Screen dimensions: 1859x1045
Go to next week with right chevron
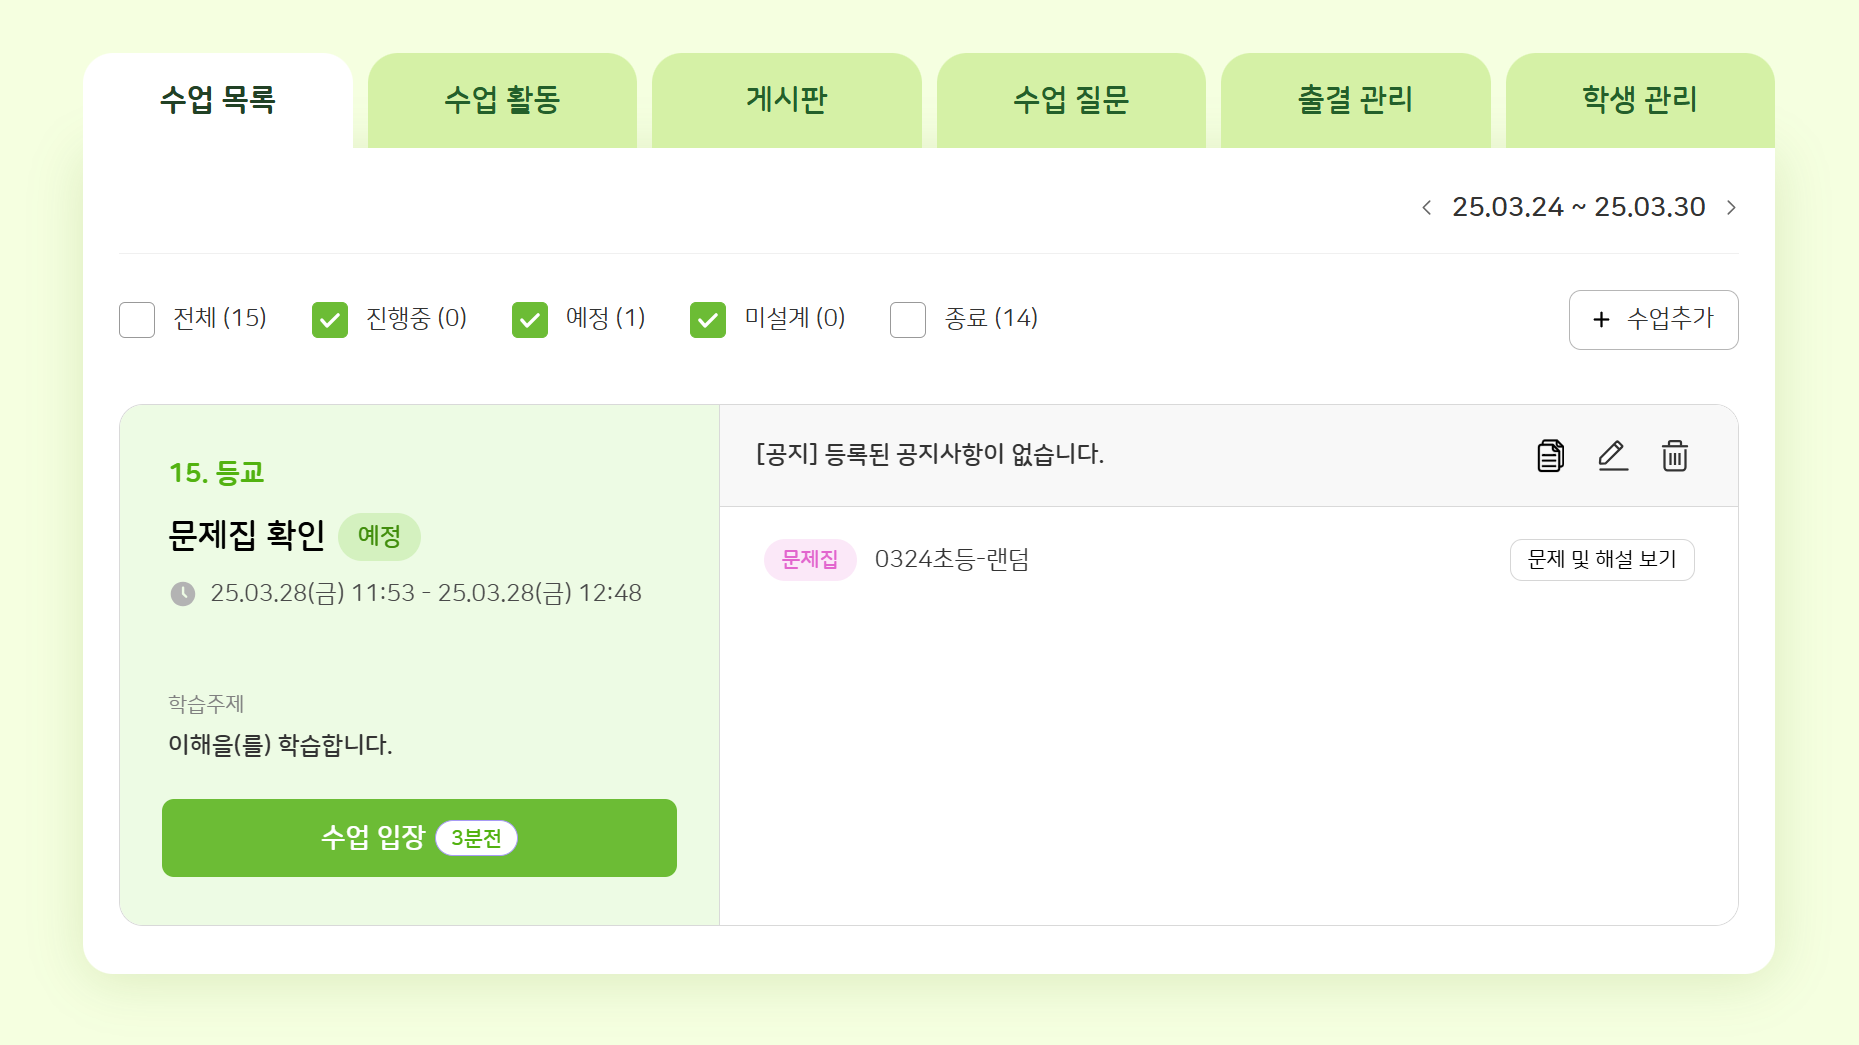1731,208
